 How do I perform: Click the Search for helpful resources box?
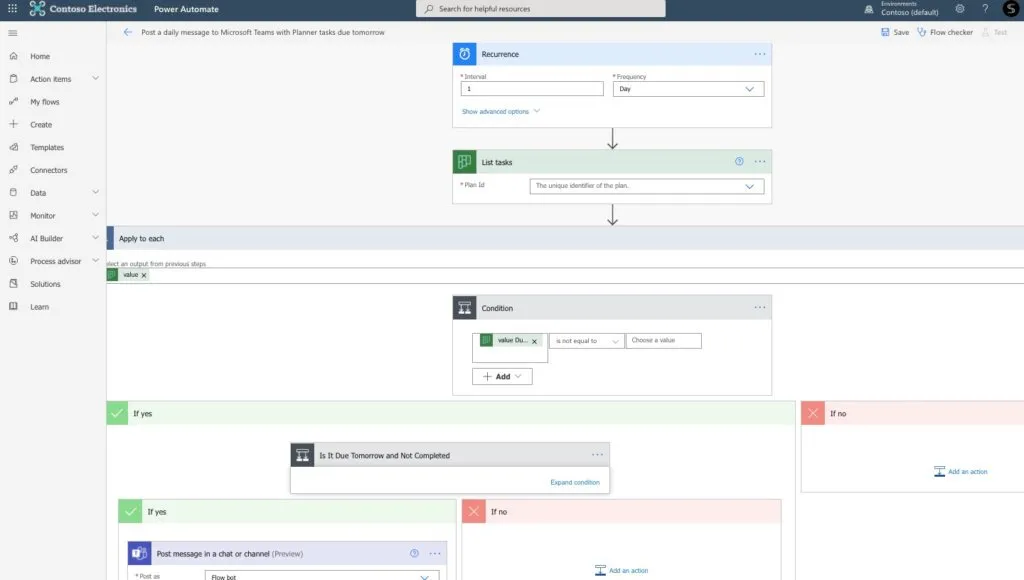tap(541, 8)
